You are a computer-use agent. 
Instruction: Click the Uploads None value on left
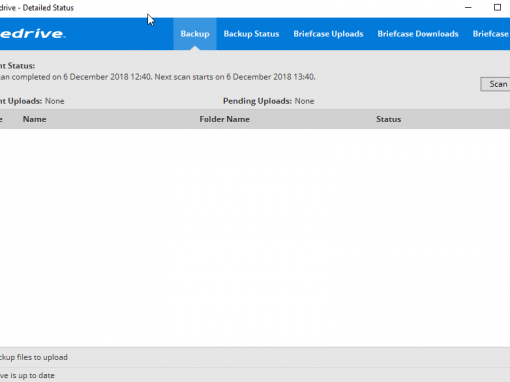(55, 101)
